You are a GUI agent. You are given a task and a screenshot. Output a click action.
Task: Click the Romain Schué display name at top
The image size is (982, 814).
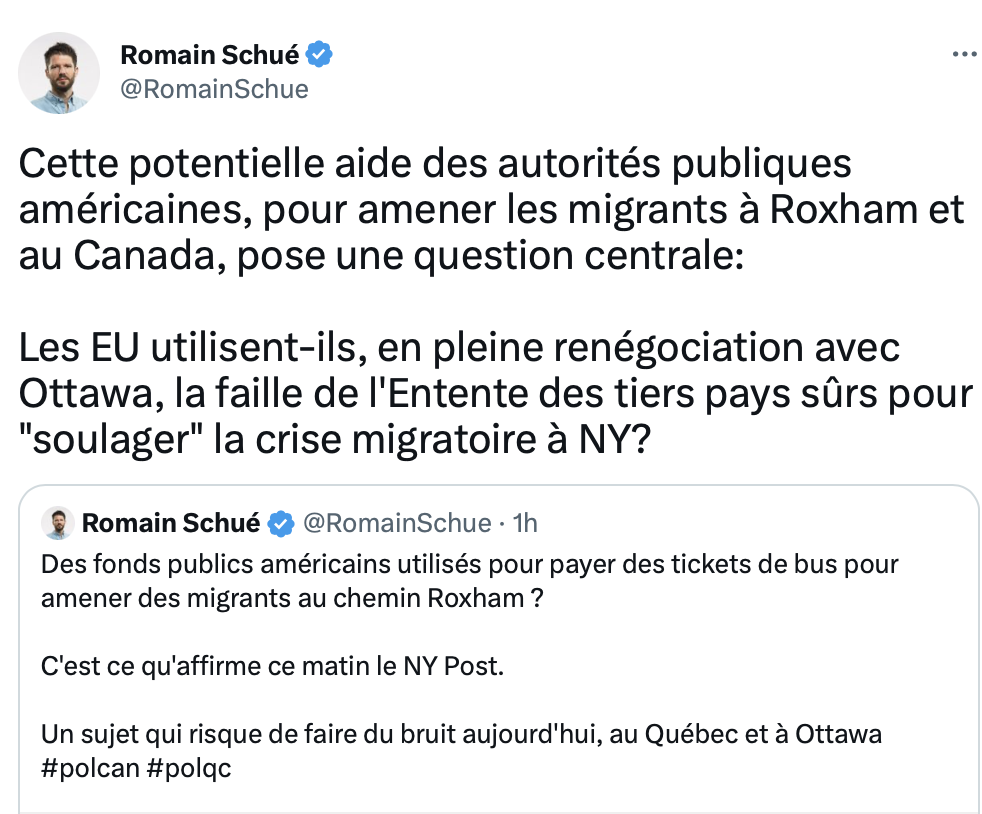point(210,54)
